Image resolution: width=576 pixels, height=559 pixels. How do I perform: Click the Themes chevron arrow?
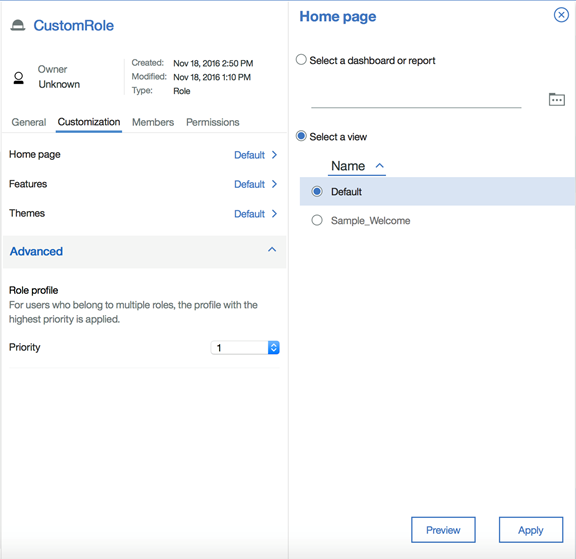[274, 213]
